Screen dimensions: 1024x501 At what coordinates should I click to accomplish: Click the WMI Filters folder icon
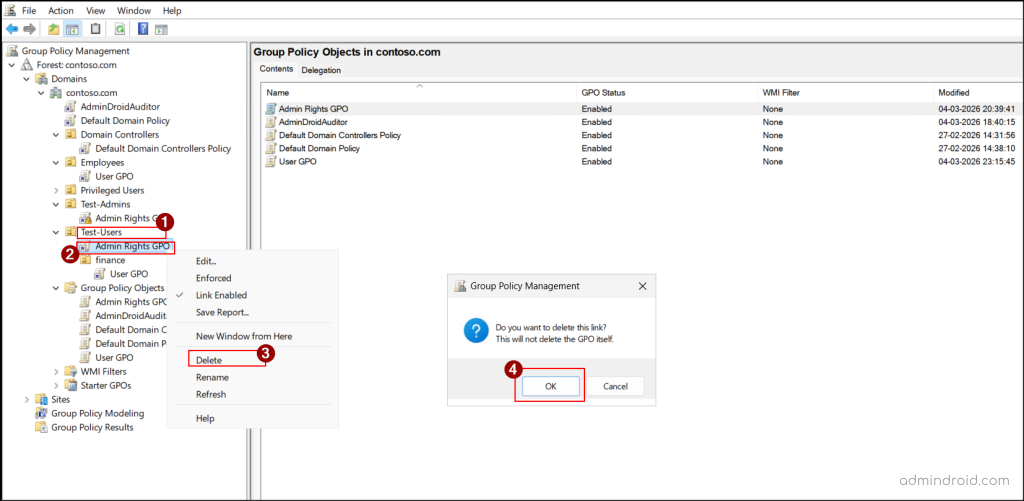[71, 371]
